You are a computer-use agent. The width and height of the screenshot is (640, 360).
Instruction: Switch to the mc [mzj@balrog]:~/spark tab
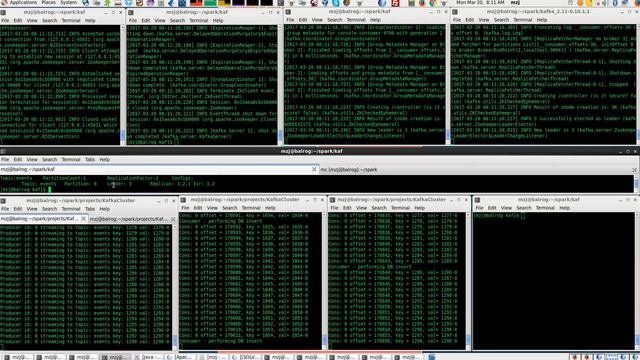click(478, 169)
